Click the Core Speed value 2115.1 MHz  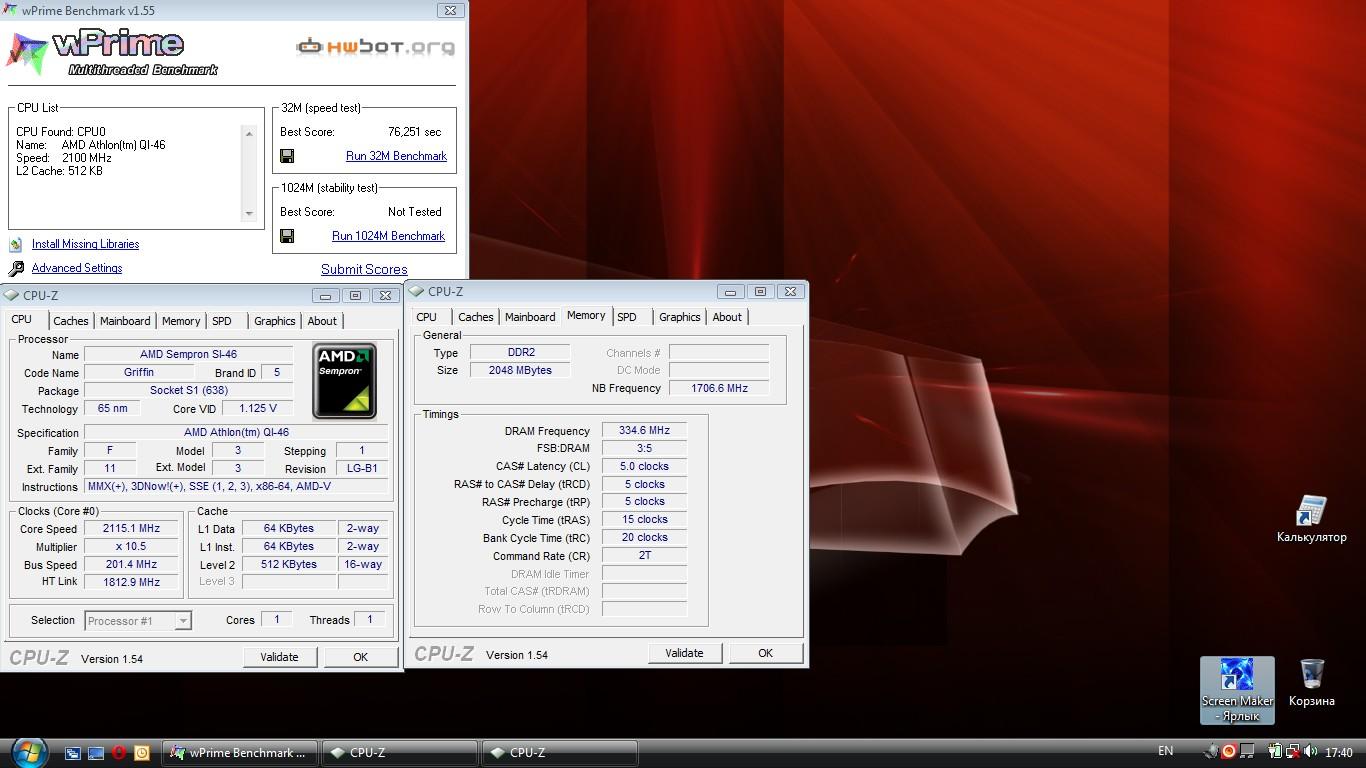click(x=131, y=529)
